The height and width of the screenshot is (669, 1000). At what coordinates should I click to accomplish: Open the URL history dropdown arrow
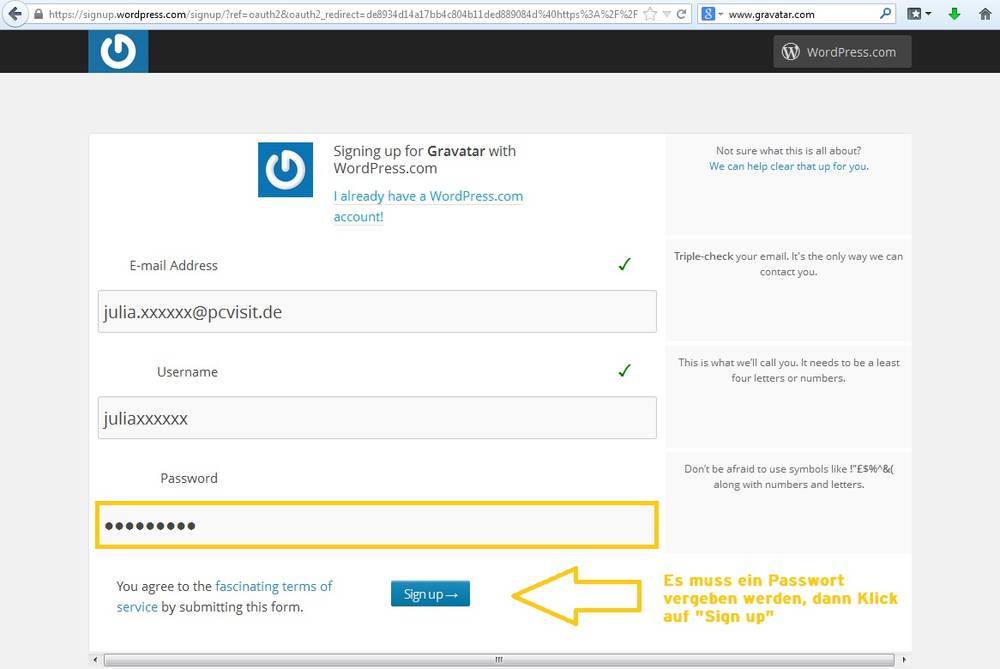click(x=667, y=14)
